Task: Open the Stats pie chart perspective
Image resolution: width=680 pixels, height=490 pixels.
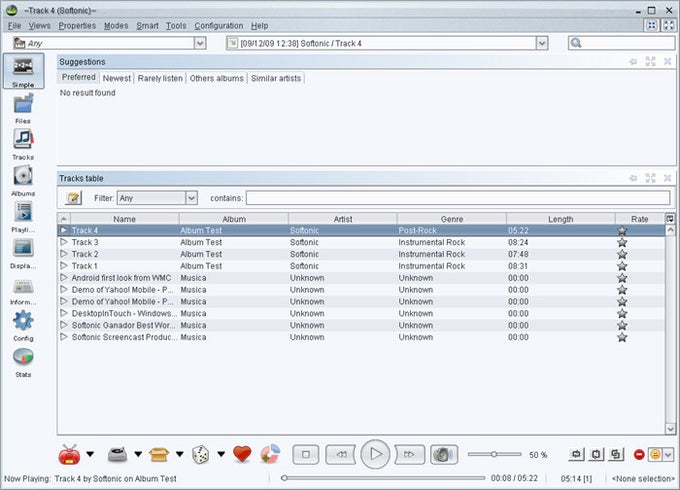Action: pyautogui.click(x=23, y=357)
